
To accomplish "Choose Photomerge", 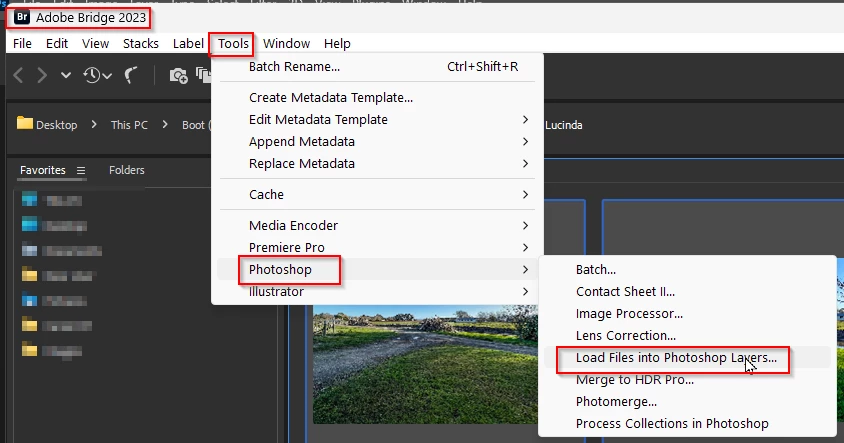I will (687, 402).
